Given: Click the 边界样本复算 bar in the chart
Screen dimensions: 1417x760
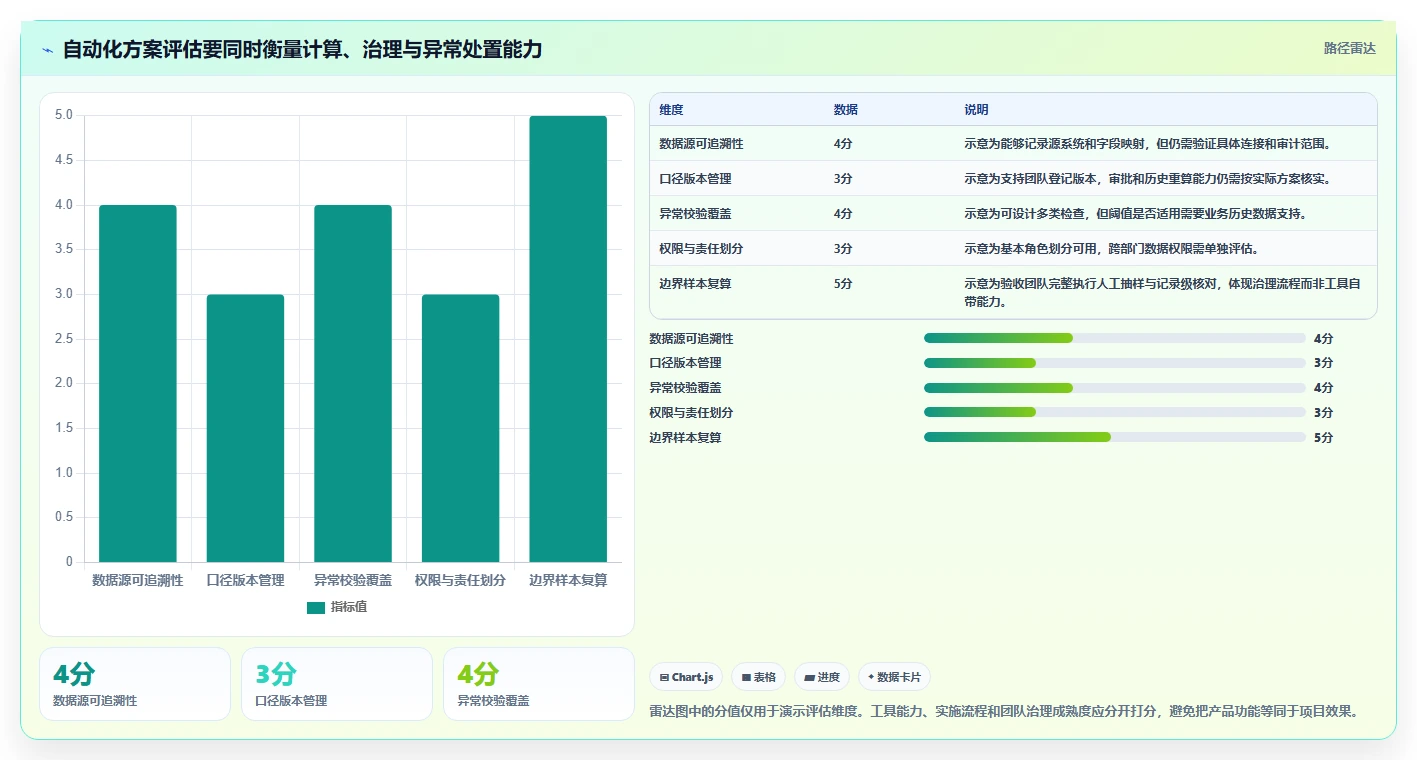Looking at the screenshot, I should tap(568, 339).
